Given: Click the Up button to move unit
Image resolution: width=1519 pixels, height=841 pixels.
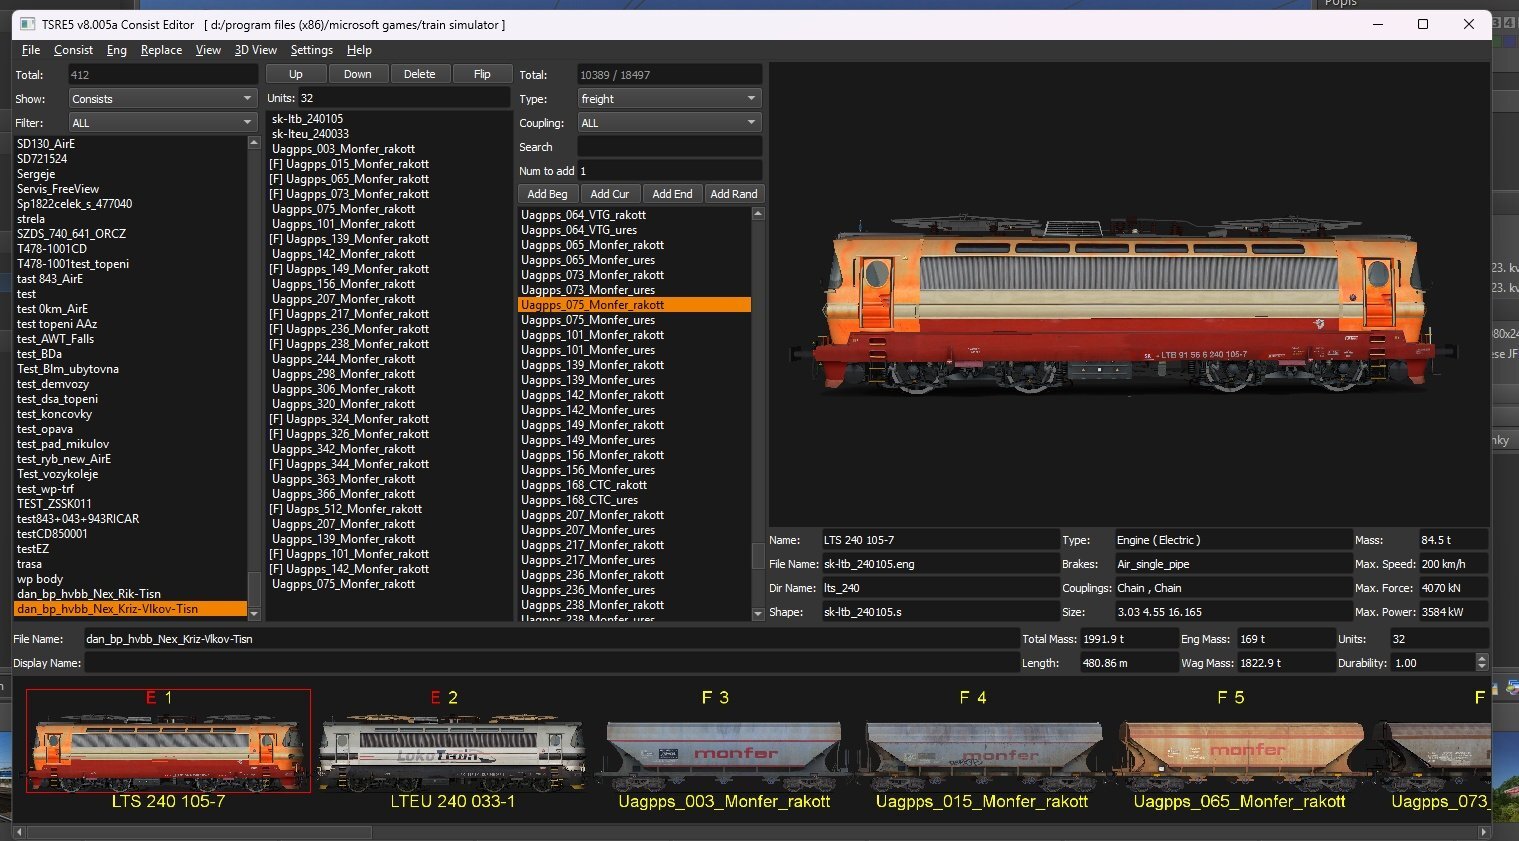Looking at the screenshot, I should [x=296, y=74].
